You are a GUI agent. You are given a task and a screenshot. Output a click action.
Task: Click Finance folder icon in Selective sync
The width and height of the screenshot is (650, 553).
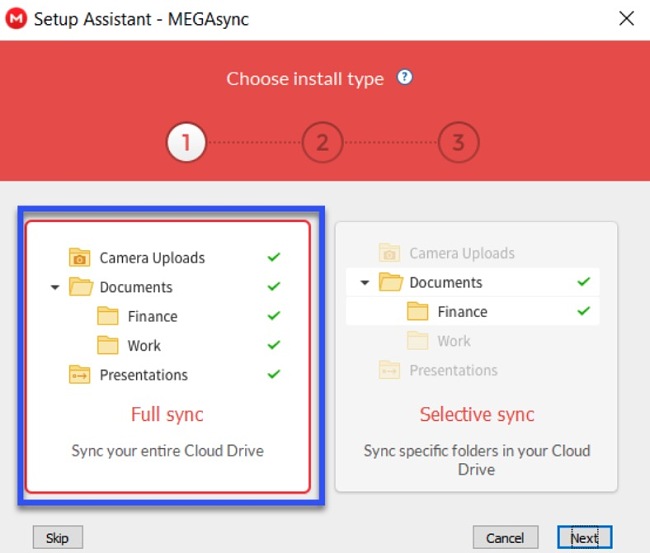pyautogui.click(x=417, y=311)
